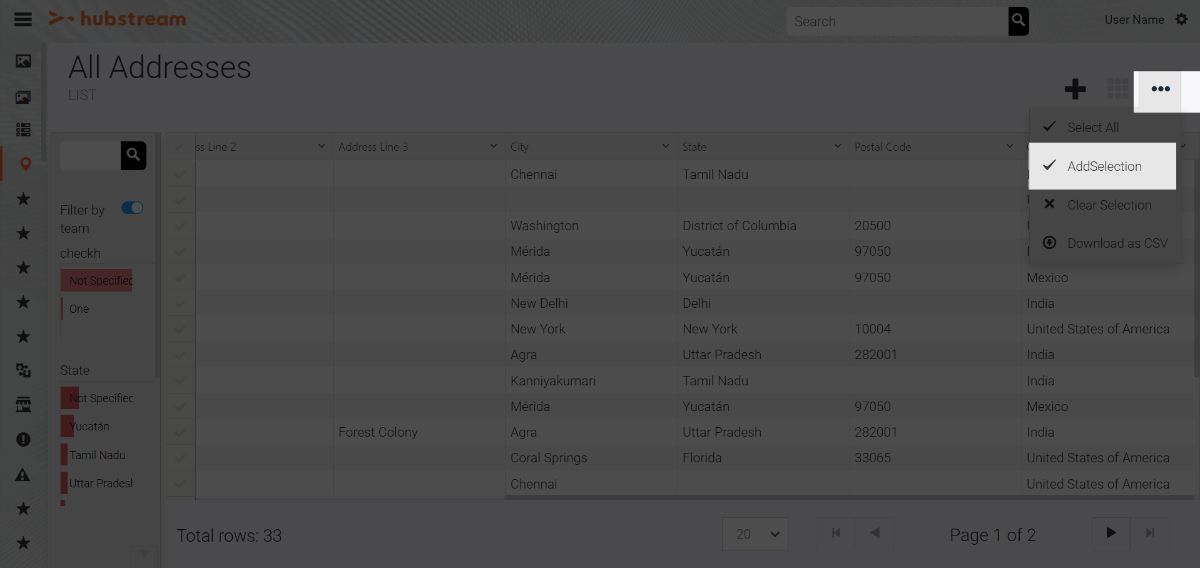1200x568 pixels.
Task: Click the Forest Colony cell
Action: 378,432
